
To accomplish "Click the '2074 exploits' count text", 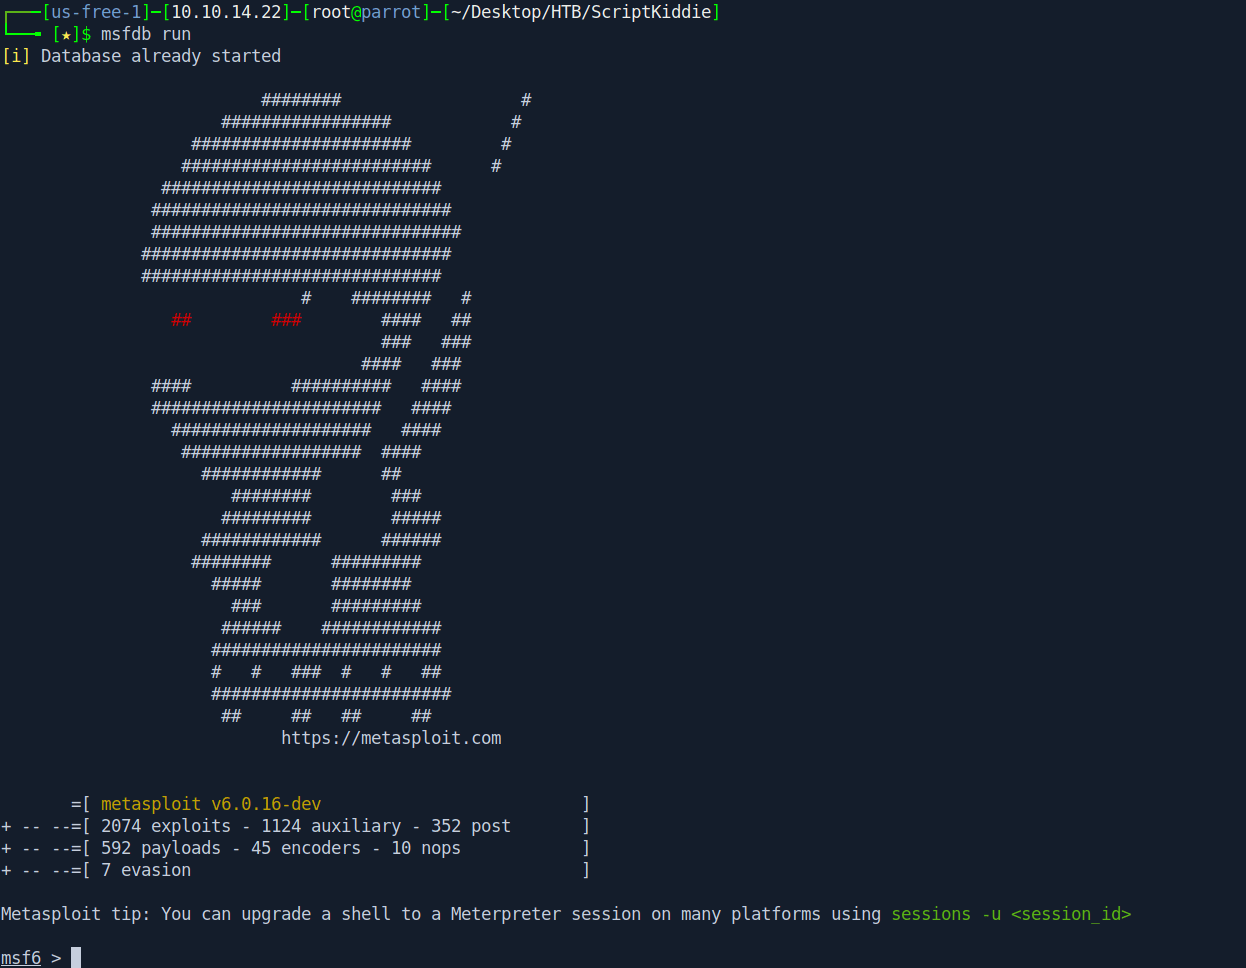I will click(x=166, y=826).
